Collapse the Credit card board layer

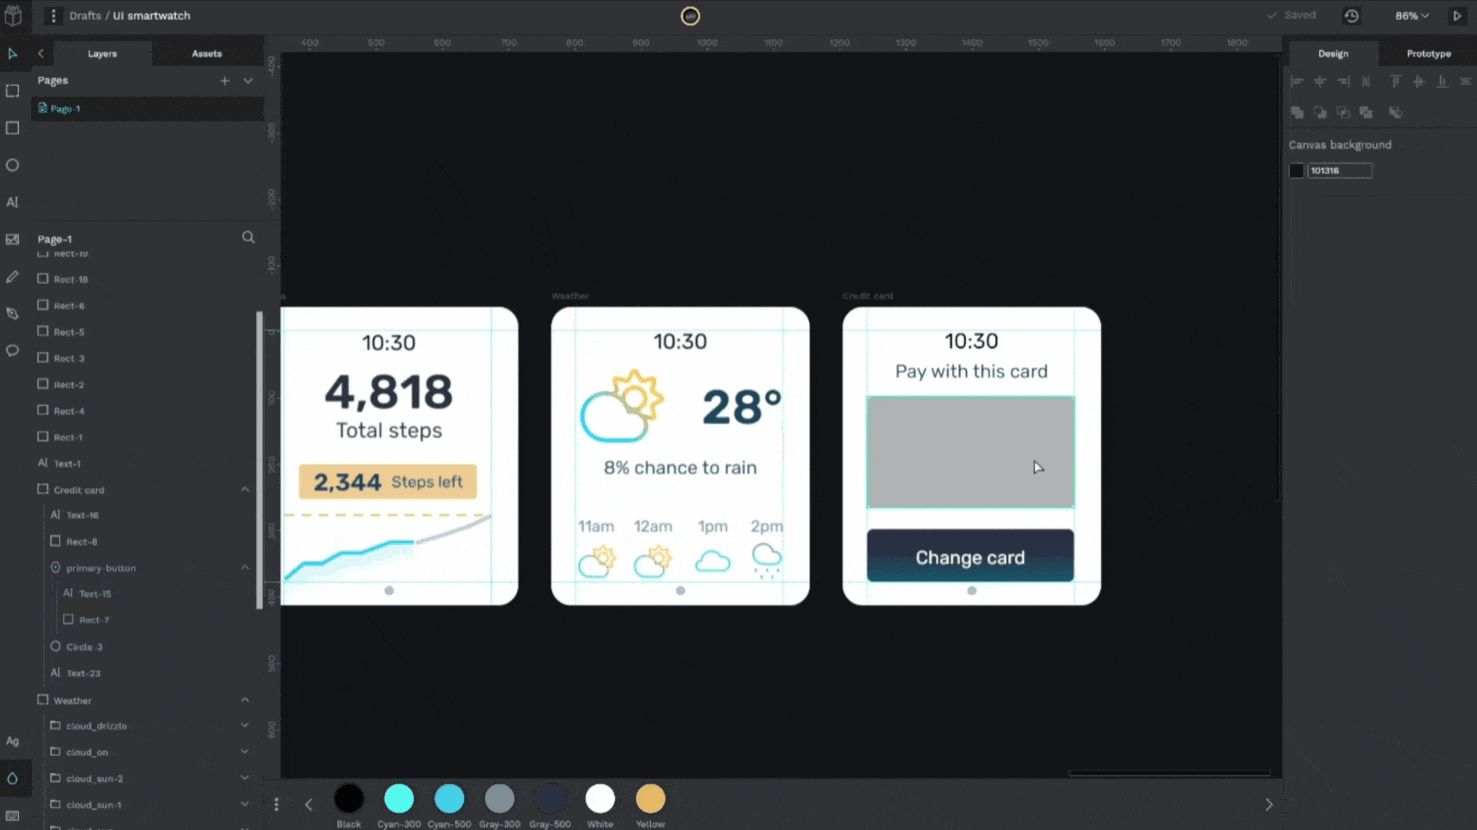point(245,489)
